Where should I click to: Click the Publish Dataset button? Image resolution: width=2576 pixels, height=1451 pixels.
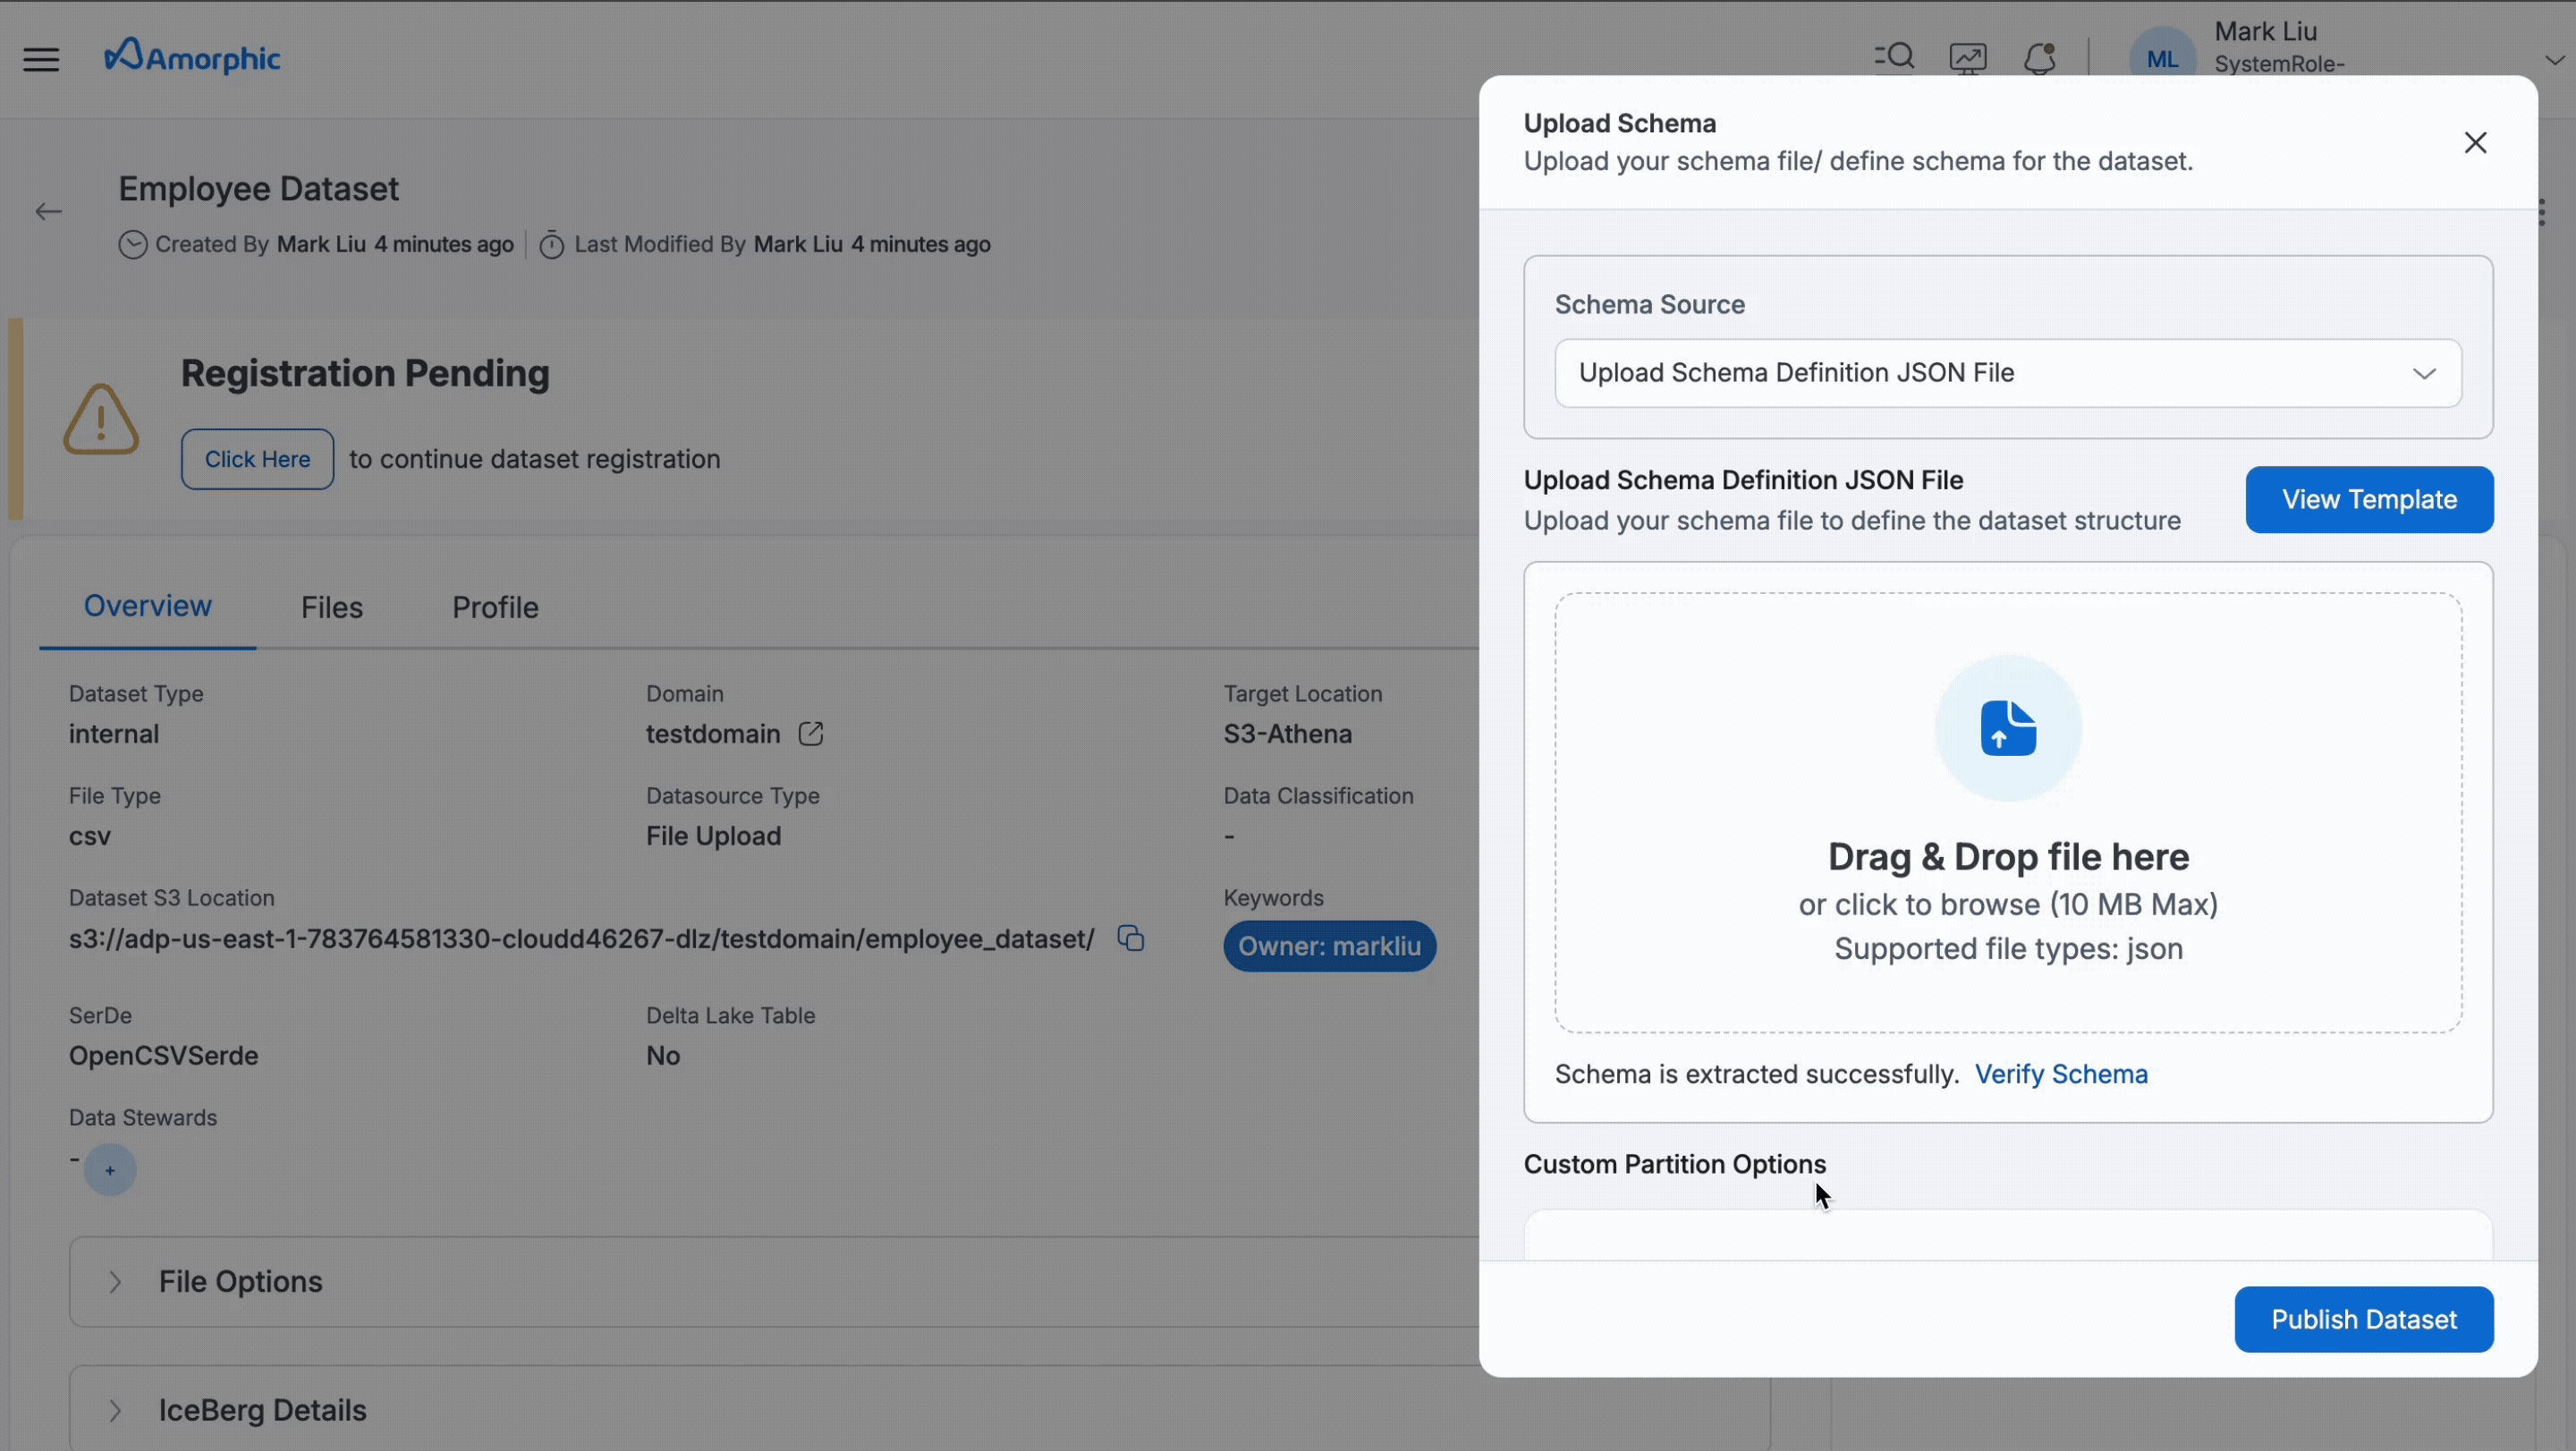click(2363, 1319)
